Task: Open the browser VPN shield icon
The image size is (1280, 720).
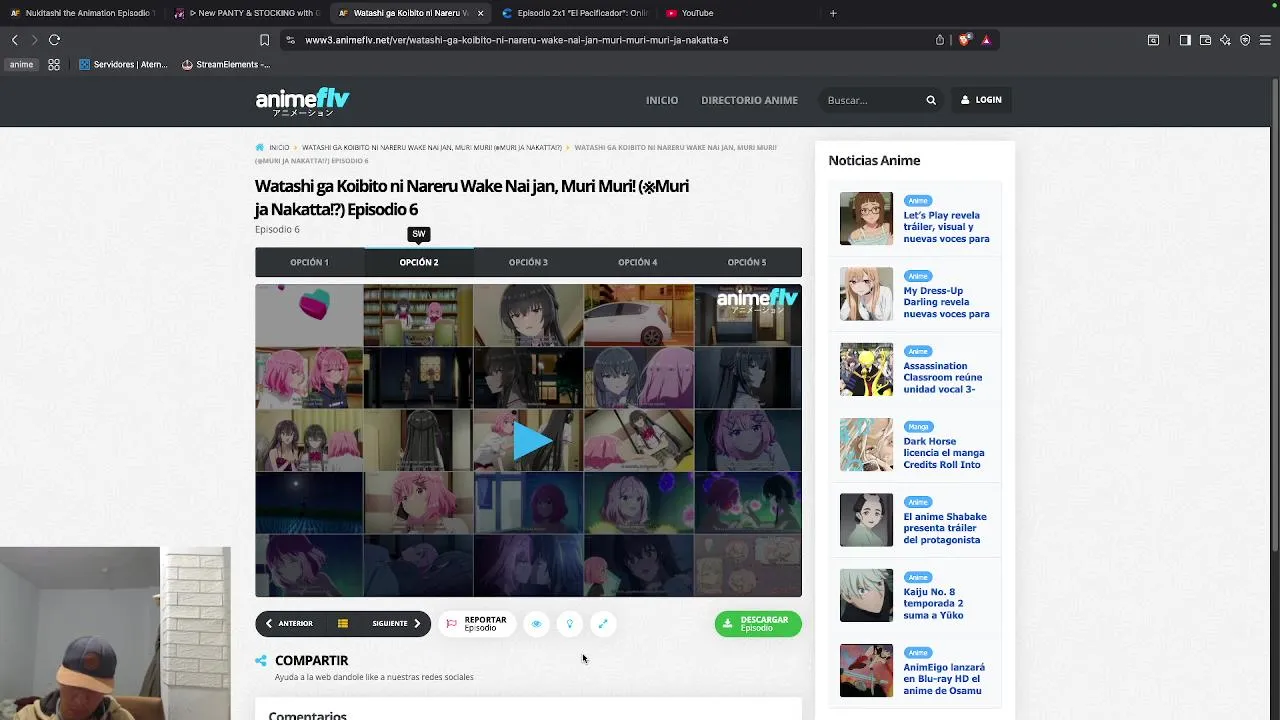Action: click(x=1245, y=40)
